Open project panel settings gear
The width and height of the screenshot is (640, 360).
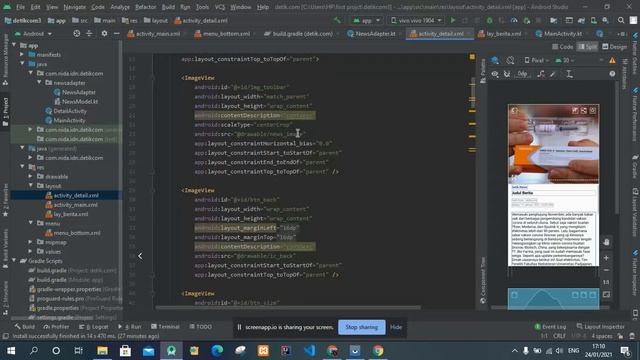coord(104,34)
